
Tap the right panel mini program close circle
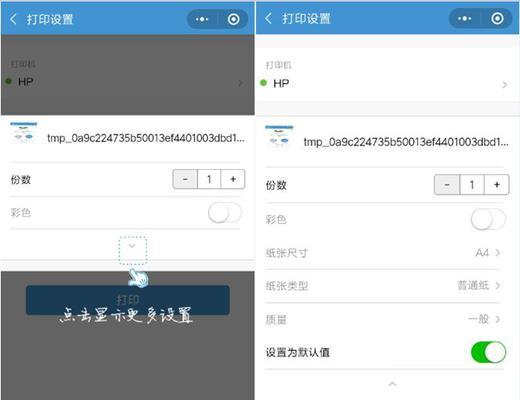[497, 18]
